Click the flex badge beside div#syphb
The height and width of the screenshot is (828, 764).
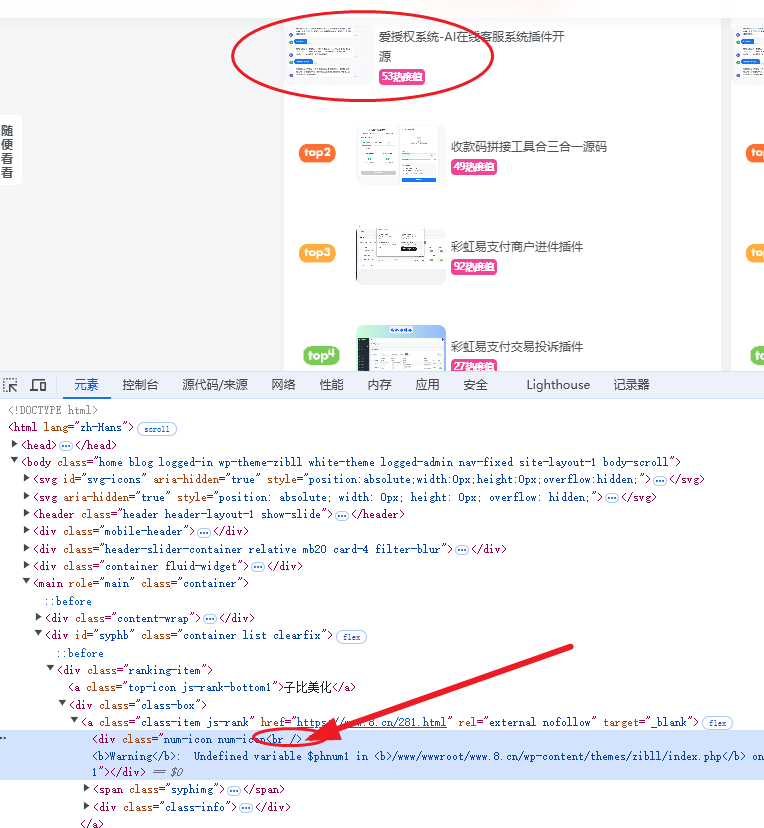click(x=350, y=636)
